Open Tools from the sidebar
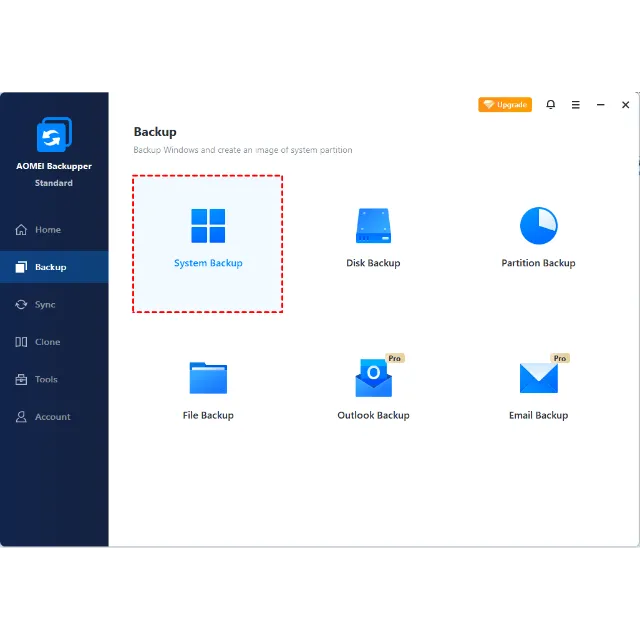This screenshot has height=640, width=640. (46, 380)
